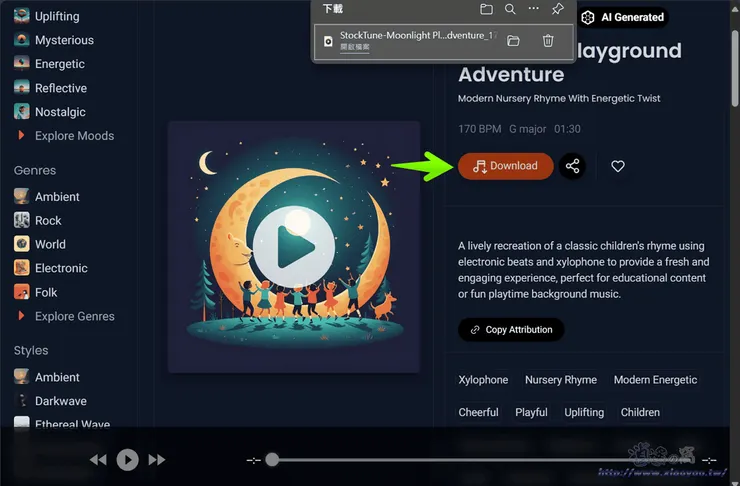This screenshot has width=740, height=486.
Task: Click the Xylophone tag
Action: 483,380
